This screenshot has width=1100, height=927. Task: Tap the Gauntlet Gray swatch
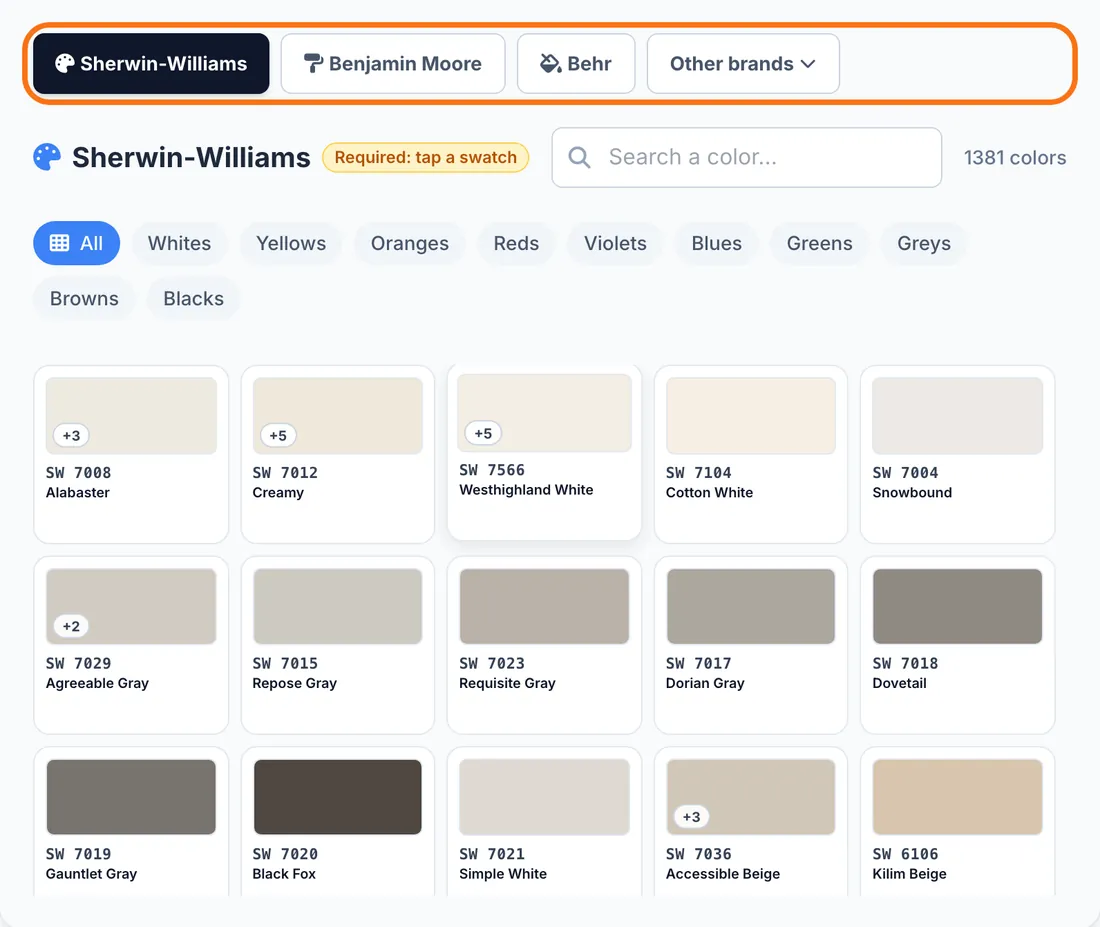(x=131, y=797)
